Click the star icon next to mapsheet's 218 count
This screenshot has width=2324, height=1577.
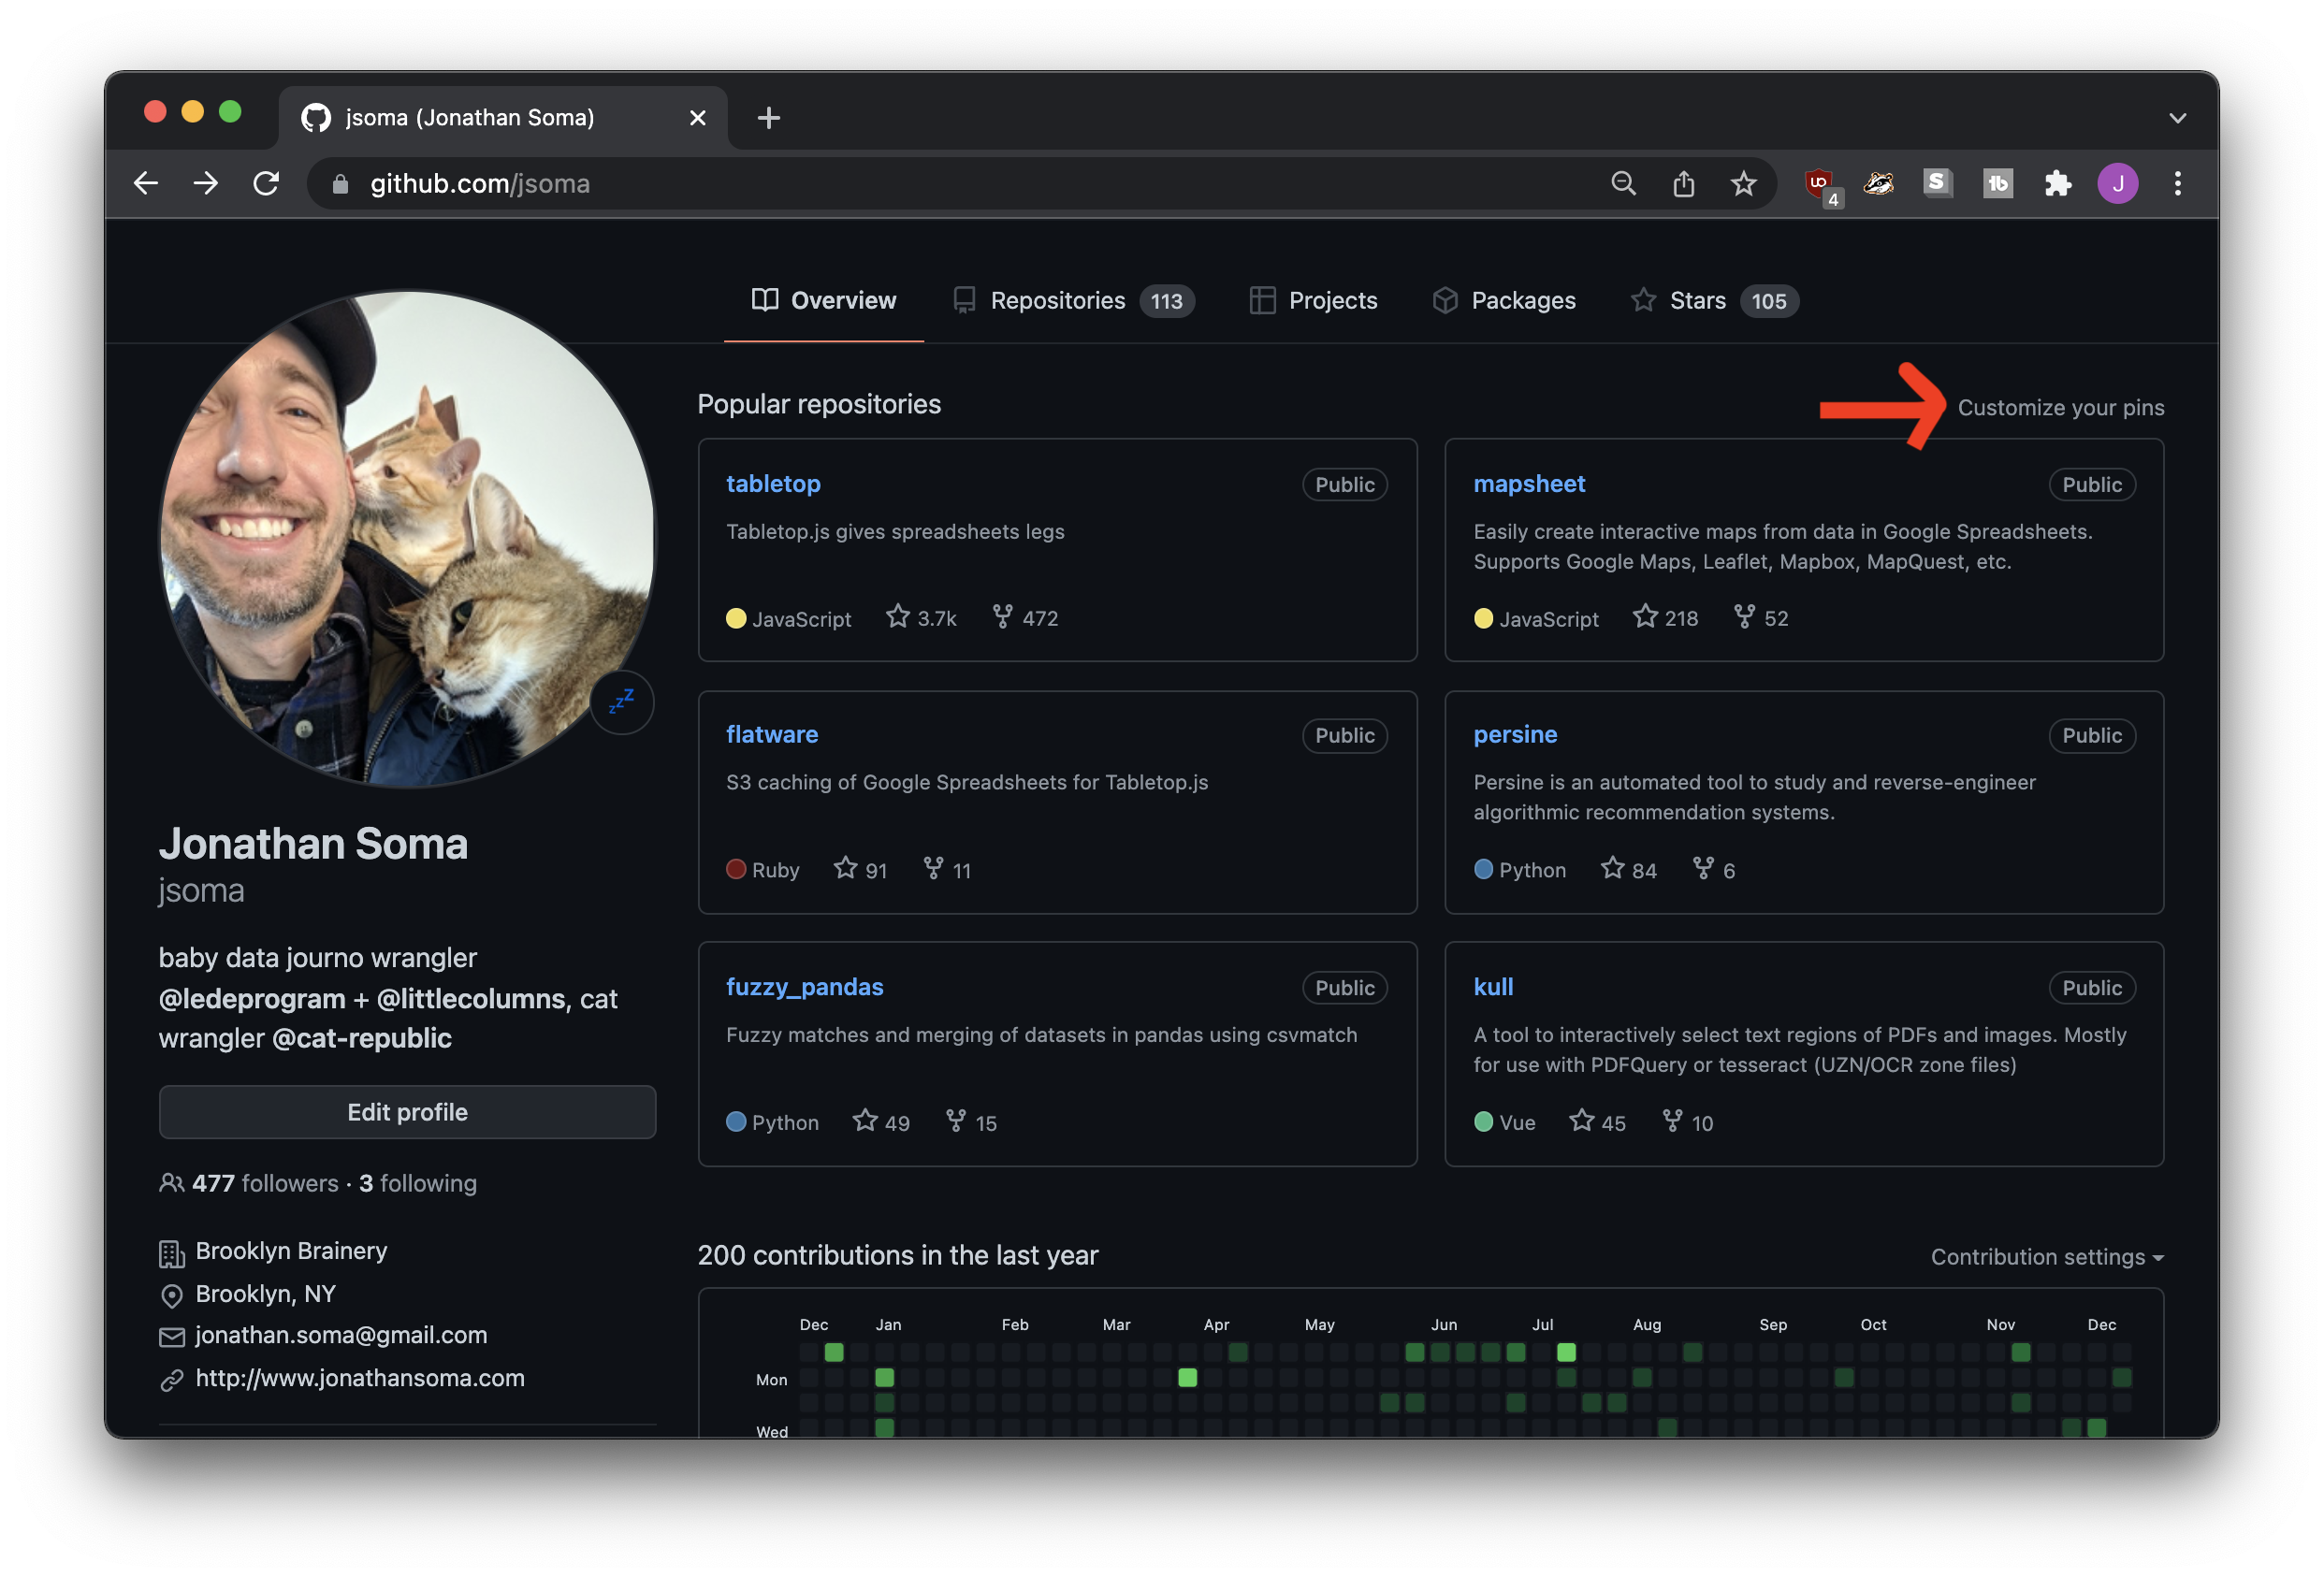(x=1643, y=617)
